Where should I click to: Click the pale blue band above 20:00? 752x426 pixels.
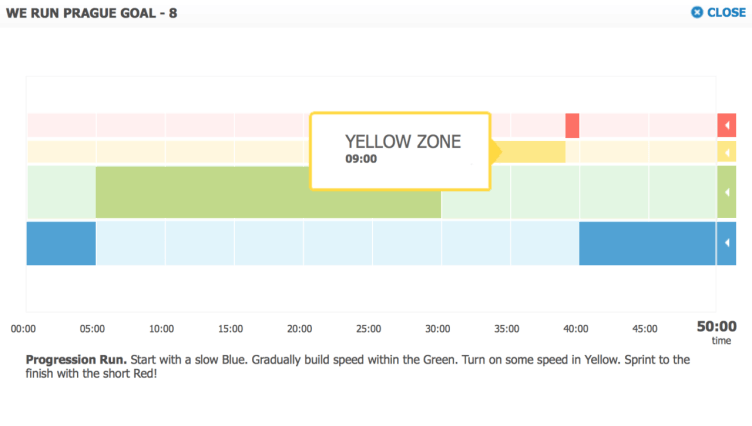(x=300, y=243)
